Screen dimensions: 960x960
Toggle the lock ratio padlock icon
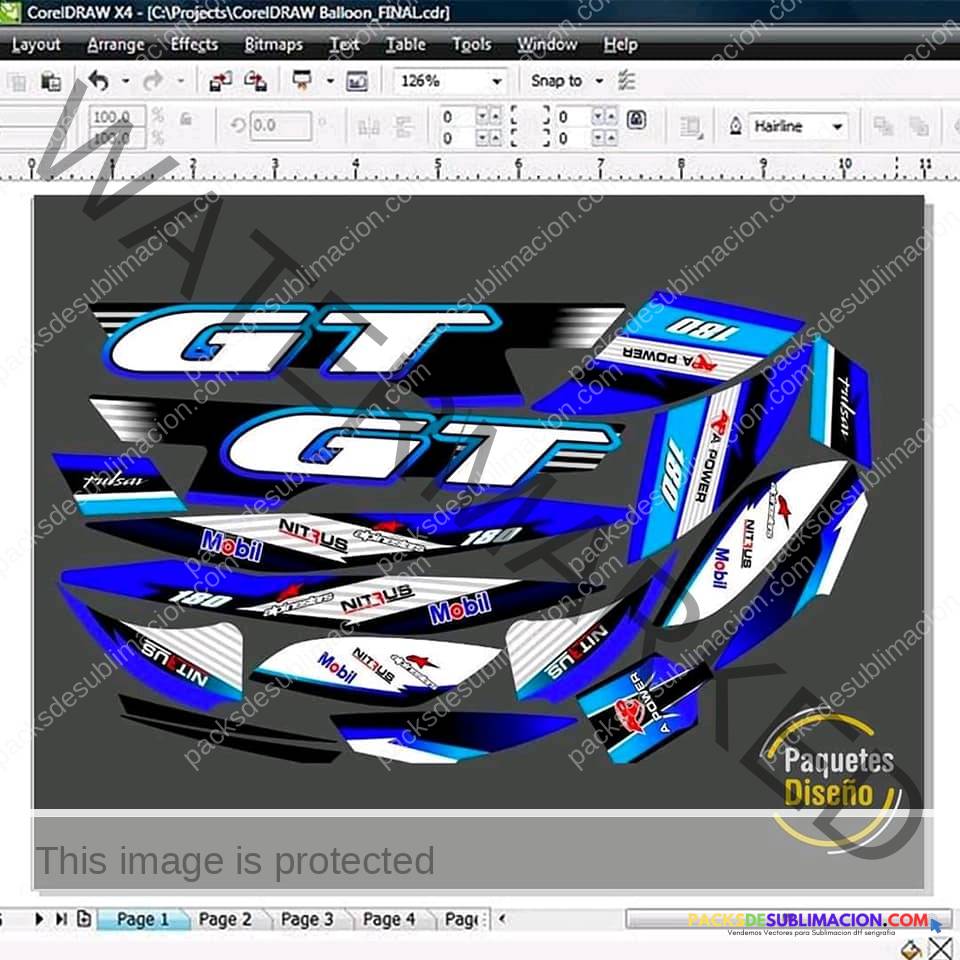point(186,119)
